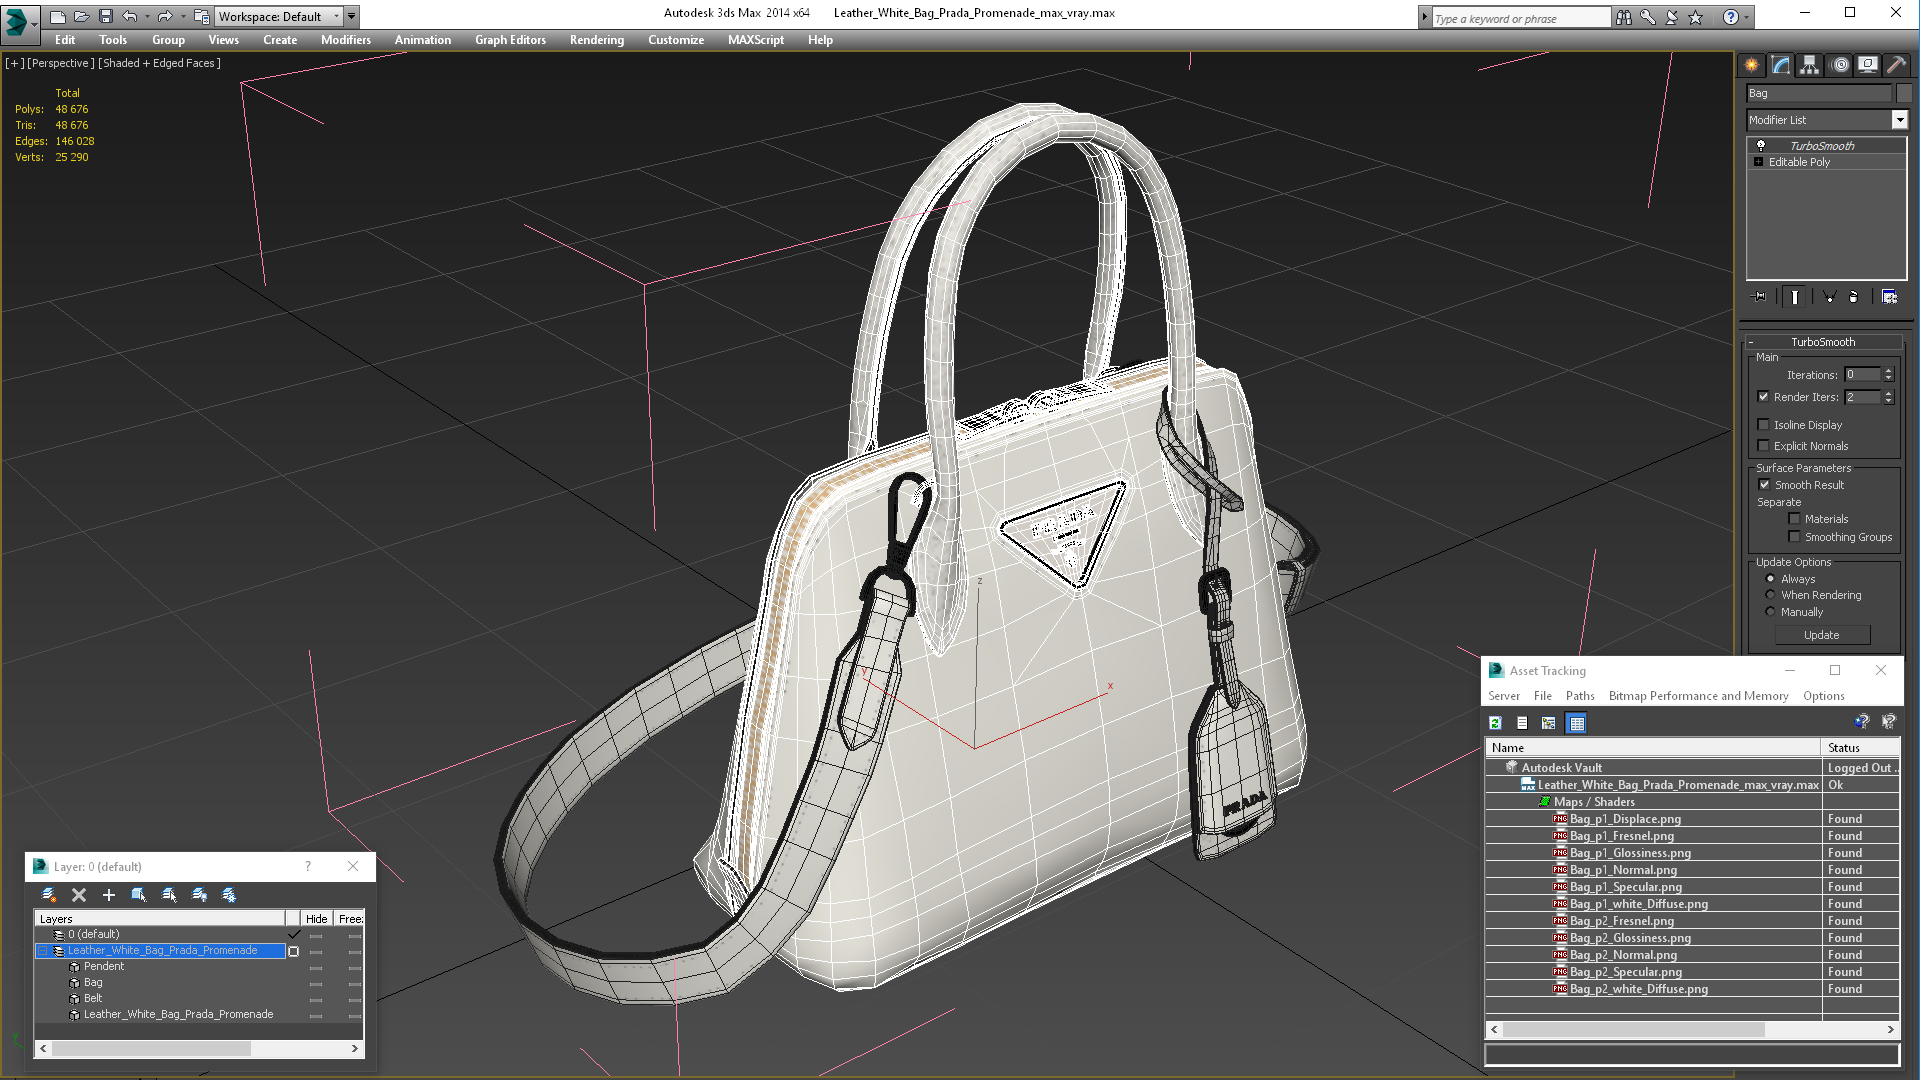Image resolution: width=1920 pixels, height=1080 pixels.
Task: Enable Explicit Normals checkbox
Action: [x=1764, y=446]
